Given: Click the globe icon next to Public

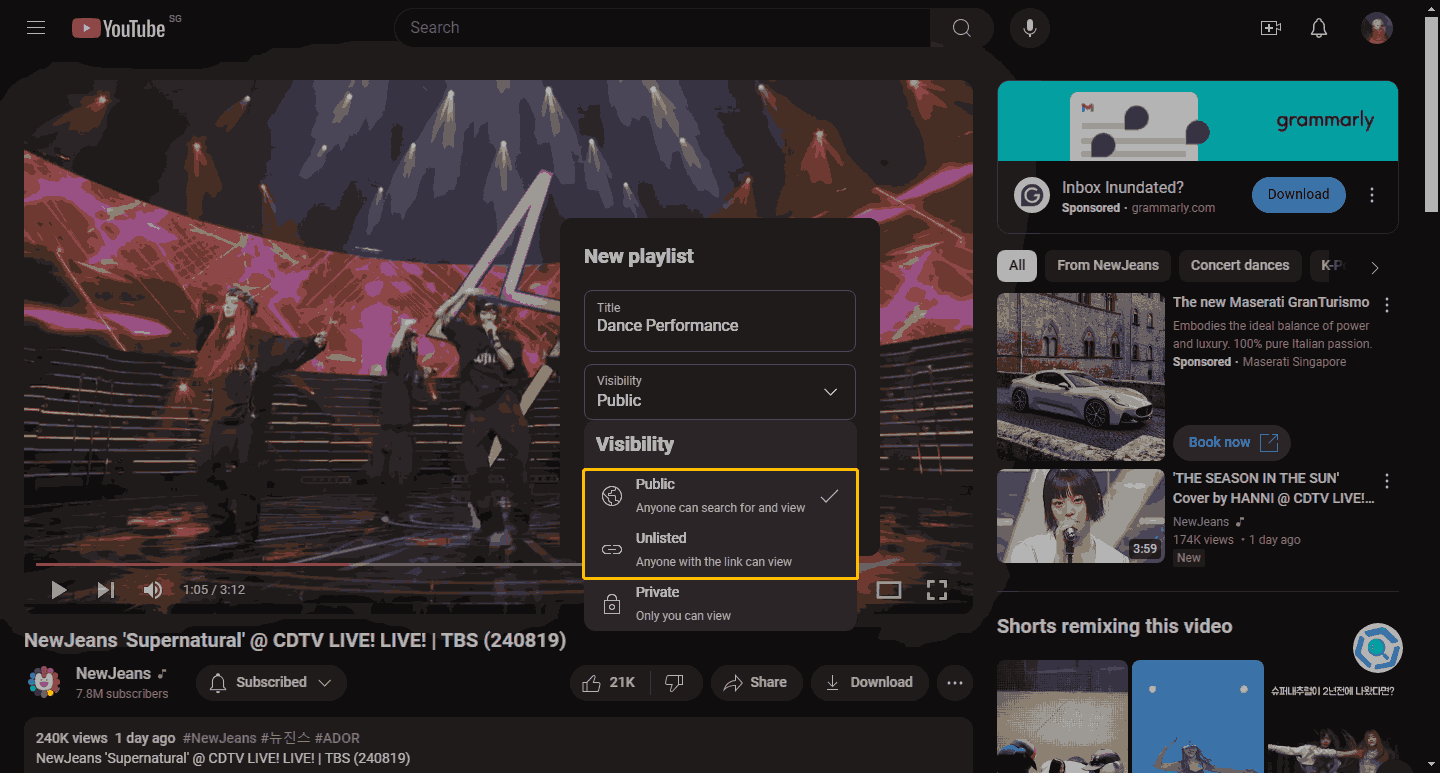Looking at the screenshot, I should pyautogui.click(x=611, y=496).
